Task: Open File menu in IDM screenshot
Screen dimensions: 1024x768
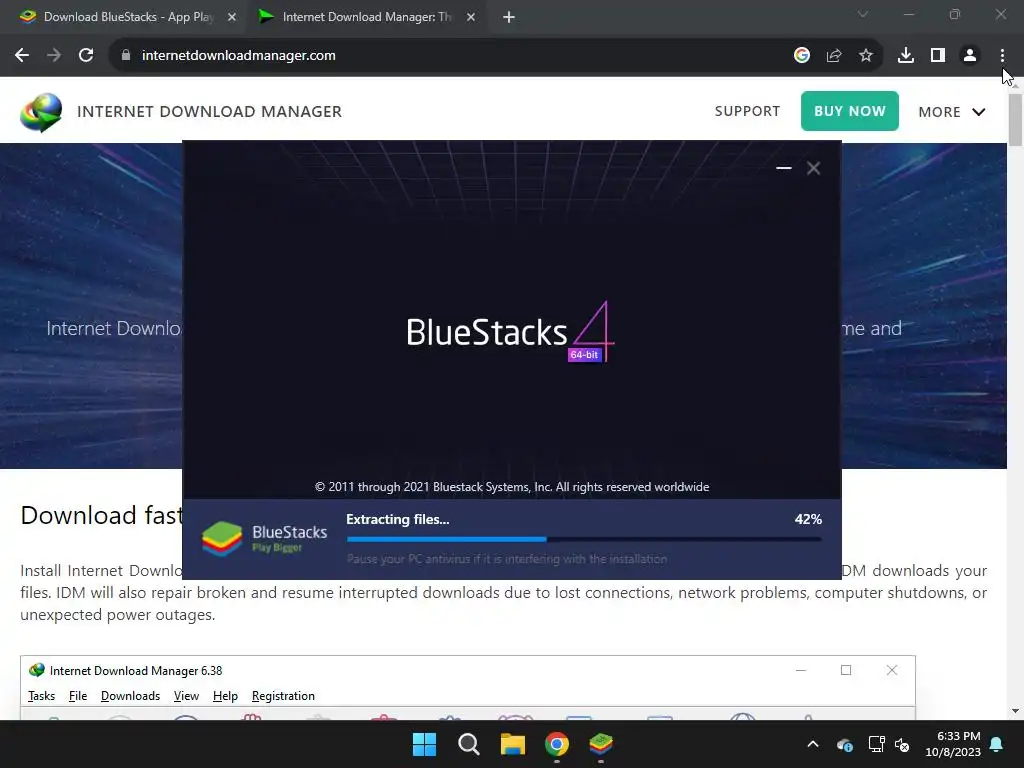Action: pyautogui.click(x=78, y=696)
